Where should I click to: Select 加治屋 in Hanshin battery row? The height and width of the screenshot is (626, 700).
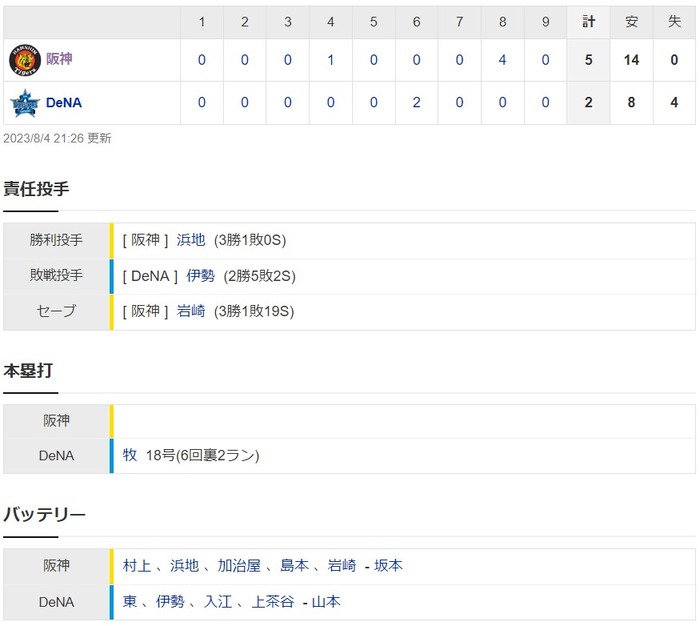tap(239, 566)
